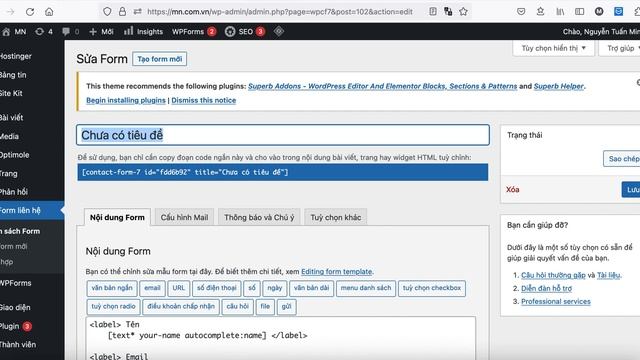Open the browser library icon

pos(560,12)
